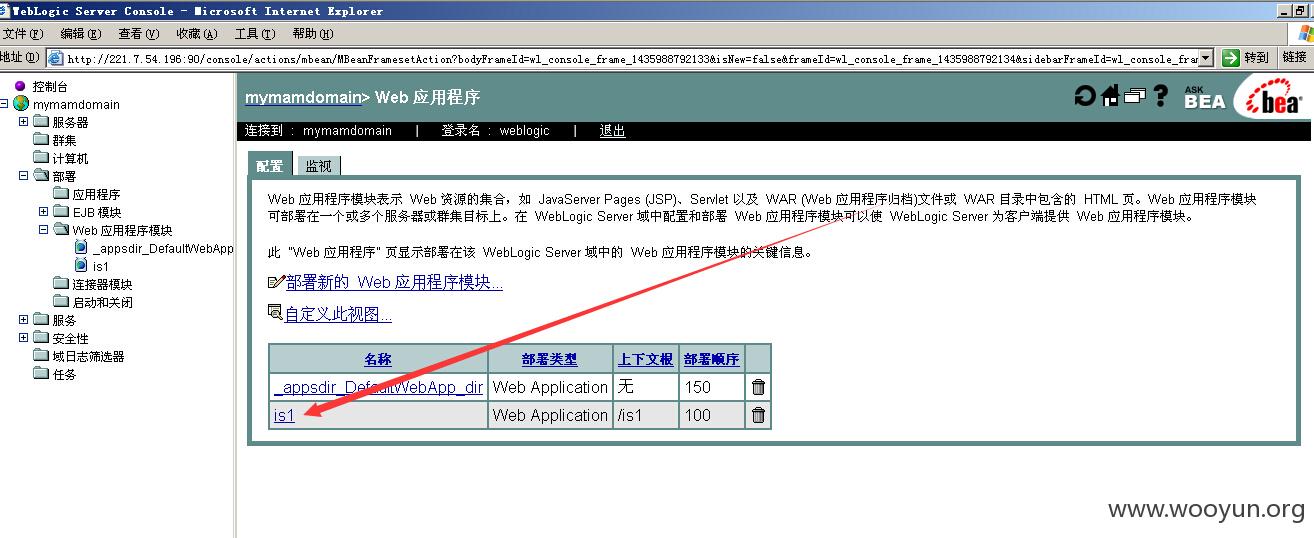Delete the is1 application using trash icon
Screen dimensions: 1314x538
[x=758, y=415]
